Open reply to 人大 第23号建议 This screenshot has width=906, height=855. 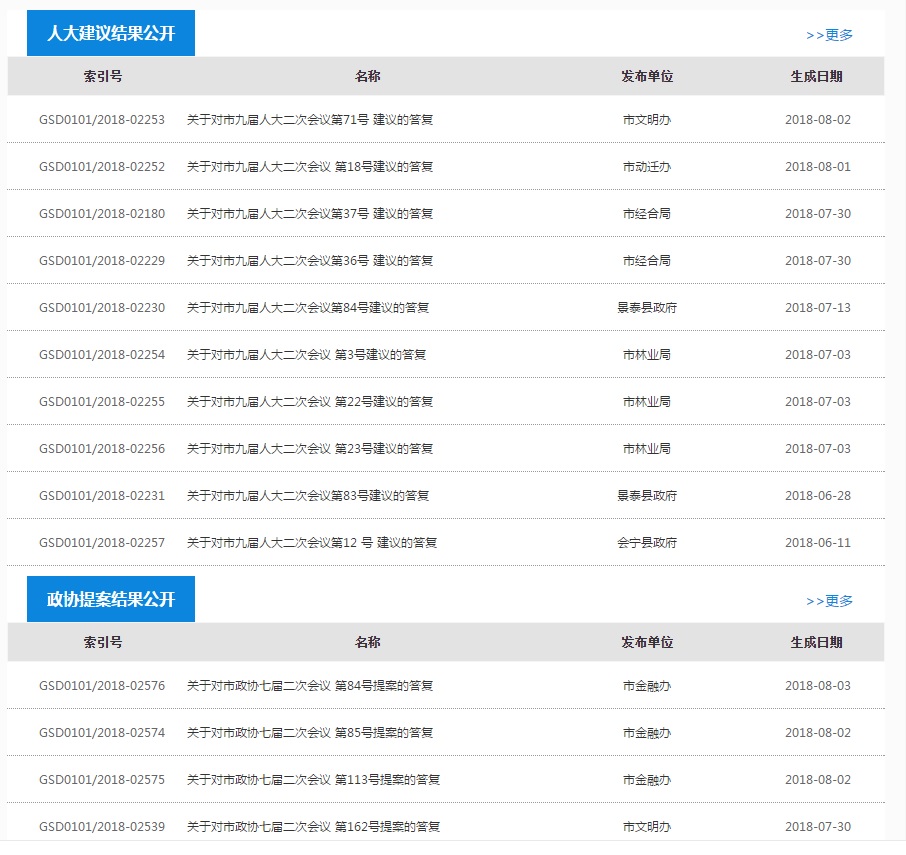(310, 449)
